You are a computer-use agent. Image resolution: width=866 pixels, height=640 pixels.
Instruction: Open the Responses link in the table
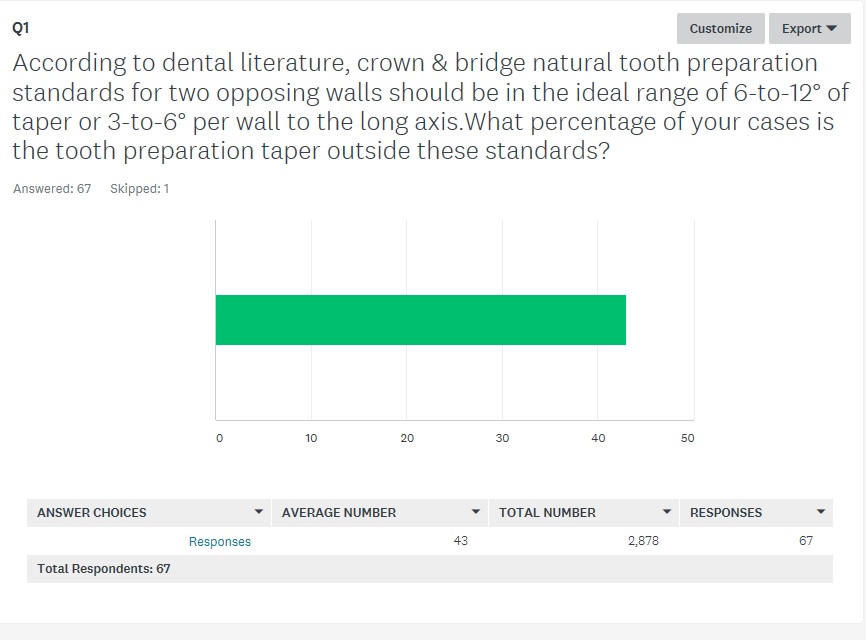(x=220, y=541)
